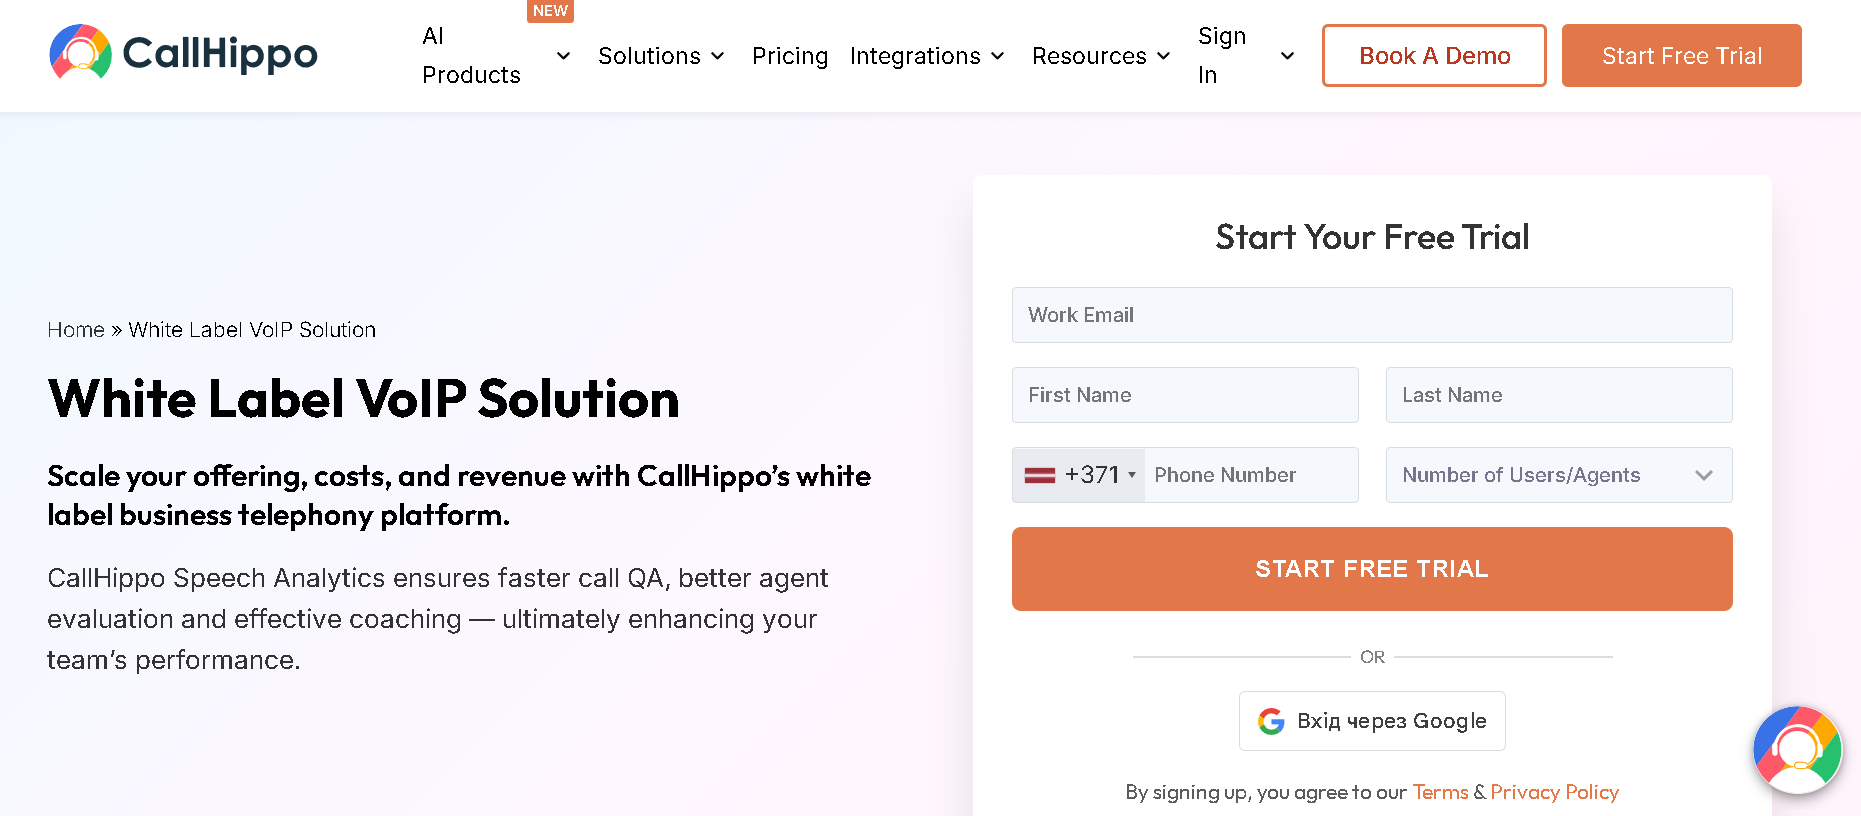The width and height of the screenshot is (1861, 816).
Task: Click the Google logo in sign-in button
Action: coord(1271,721)
